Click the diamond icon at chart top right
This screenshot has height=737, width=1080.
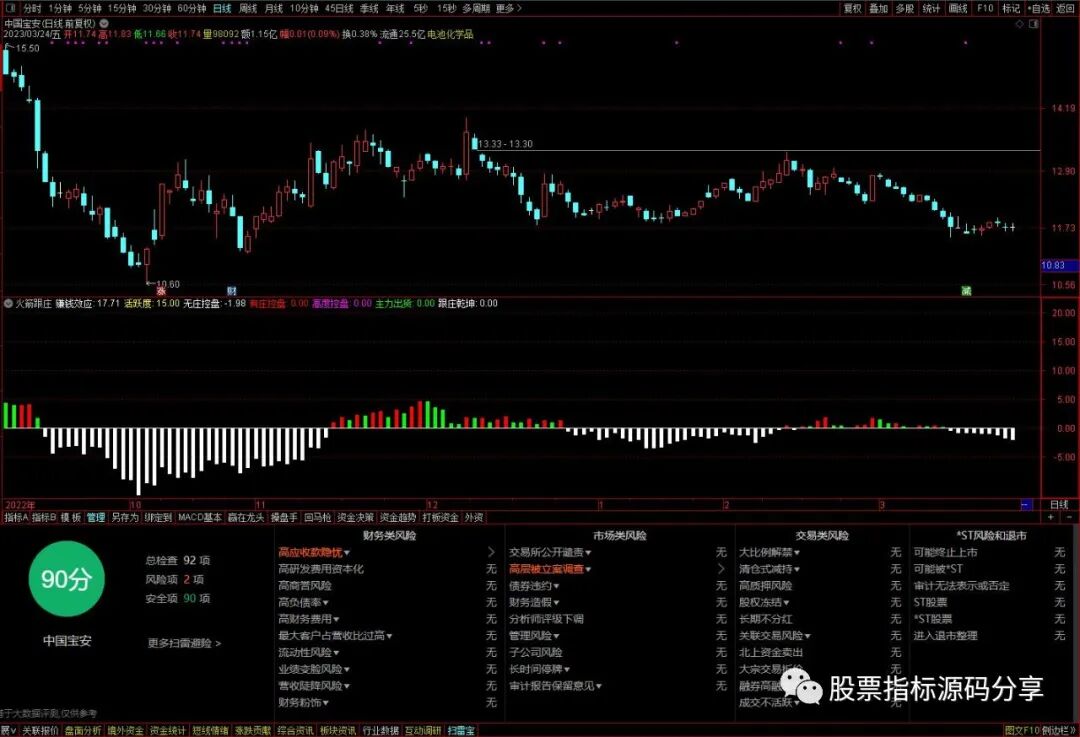(x=1019, y=24)
